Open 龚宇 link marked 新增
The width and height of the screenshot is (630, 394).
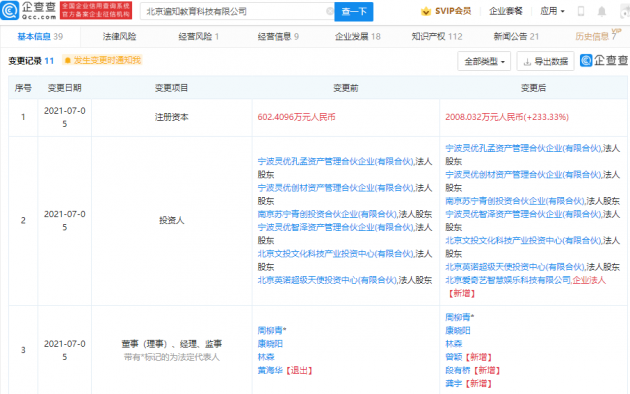(453, 384)
